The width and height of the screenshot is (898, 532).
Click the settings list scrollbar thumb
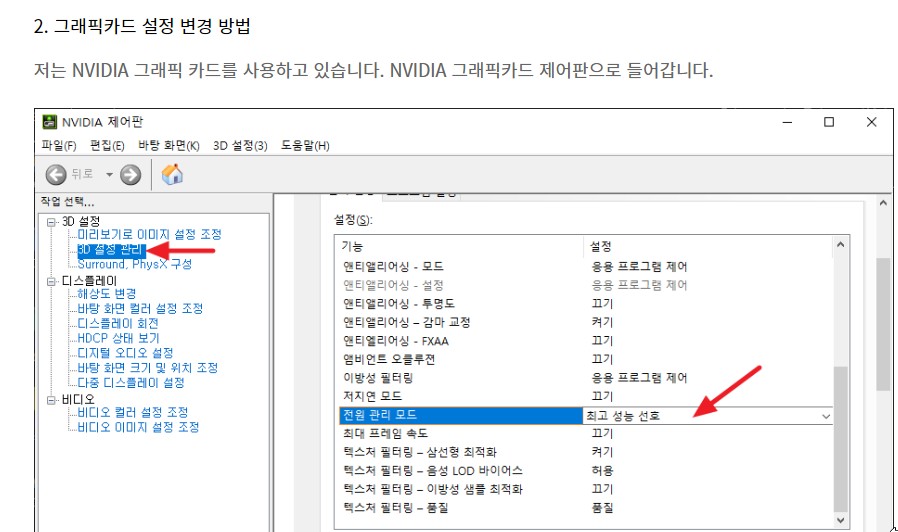point(840,439)
